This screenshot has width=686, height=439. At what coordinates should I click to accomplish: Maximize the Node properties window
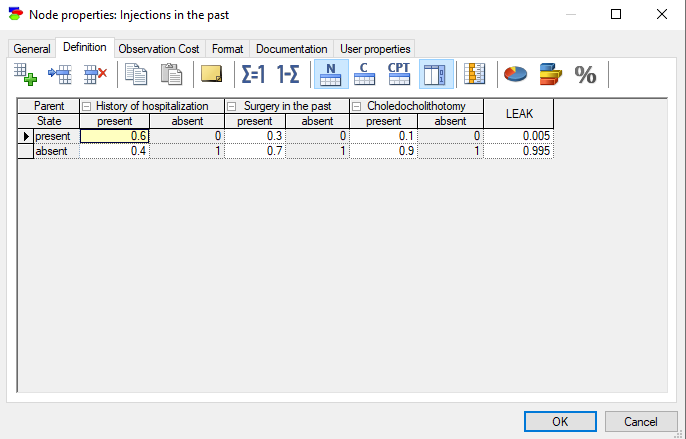coord(616,14)
